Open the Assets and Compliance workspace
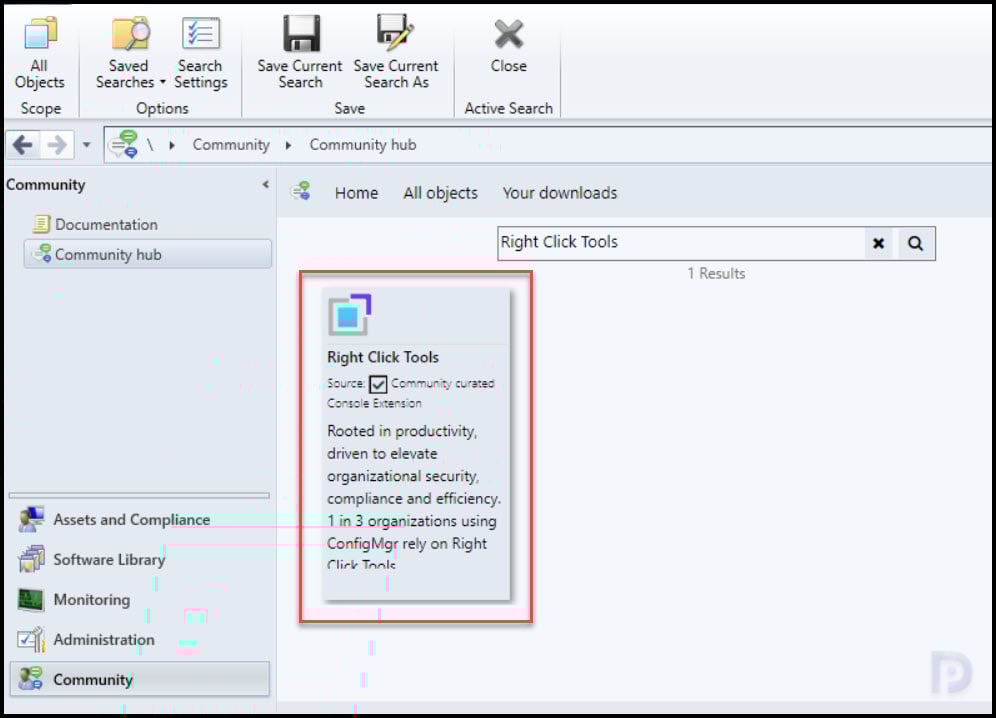 [x=131, y=520]
